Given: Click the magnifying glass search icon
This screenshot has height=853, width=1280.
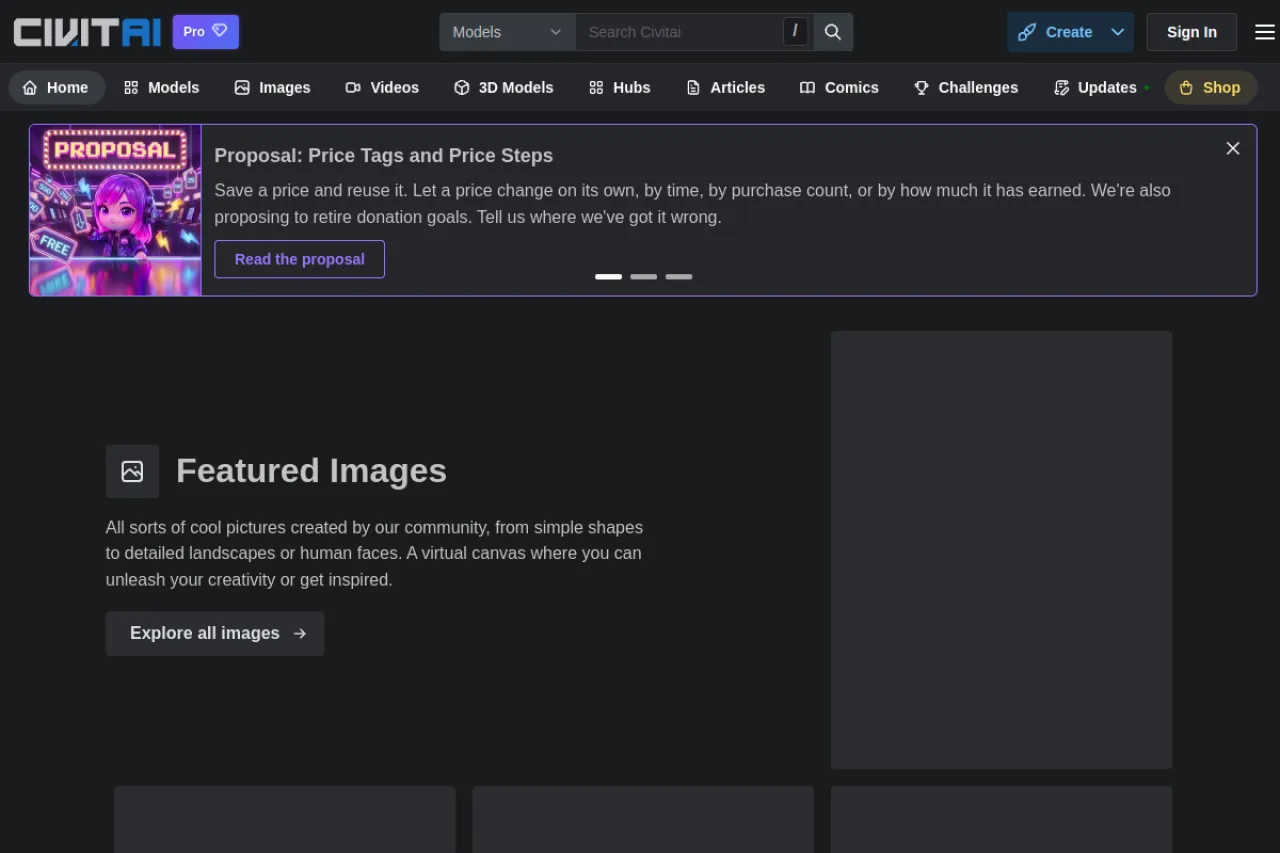Looking at the screenshot, I should (833, 32).
